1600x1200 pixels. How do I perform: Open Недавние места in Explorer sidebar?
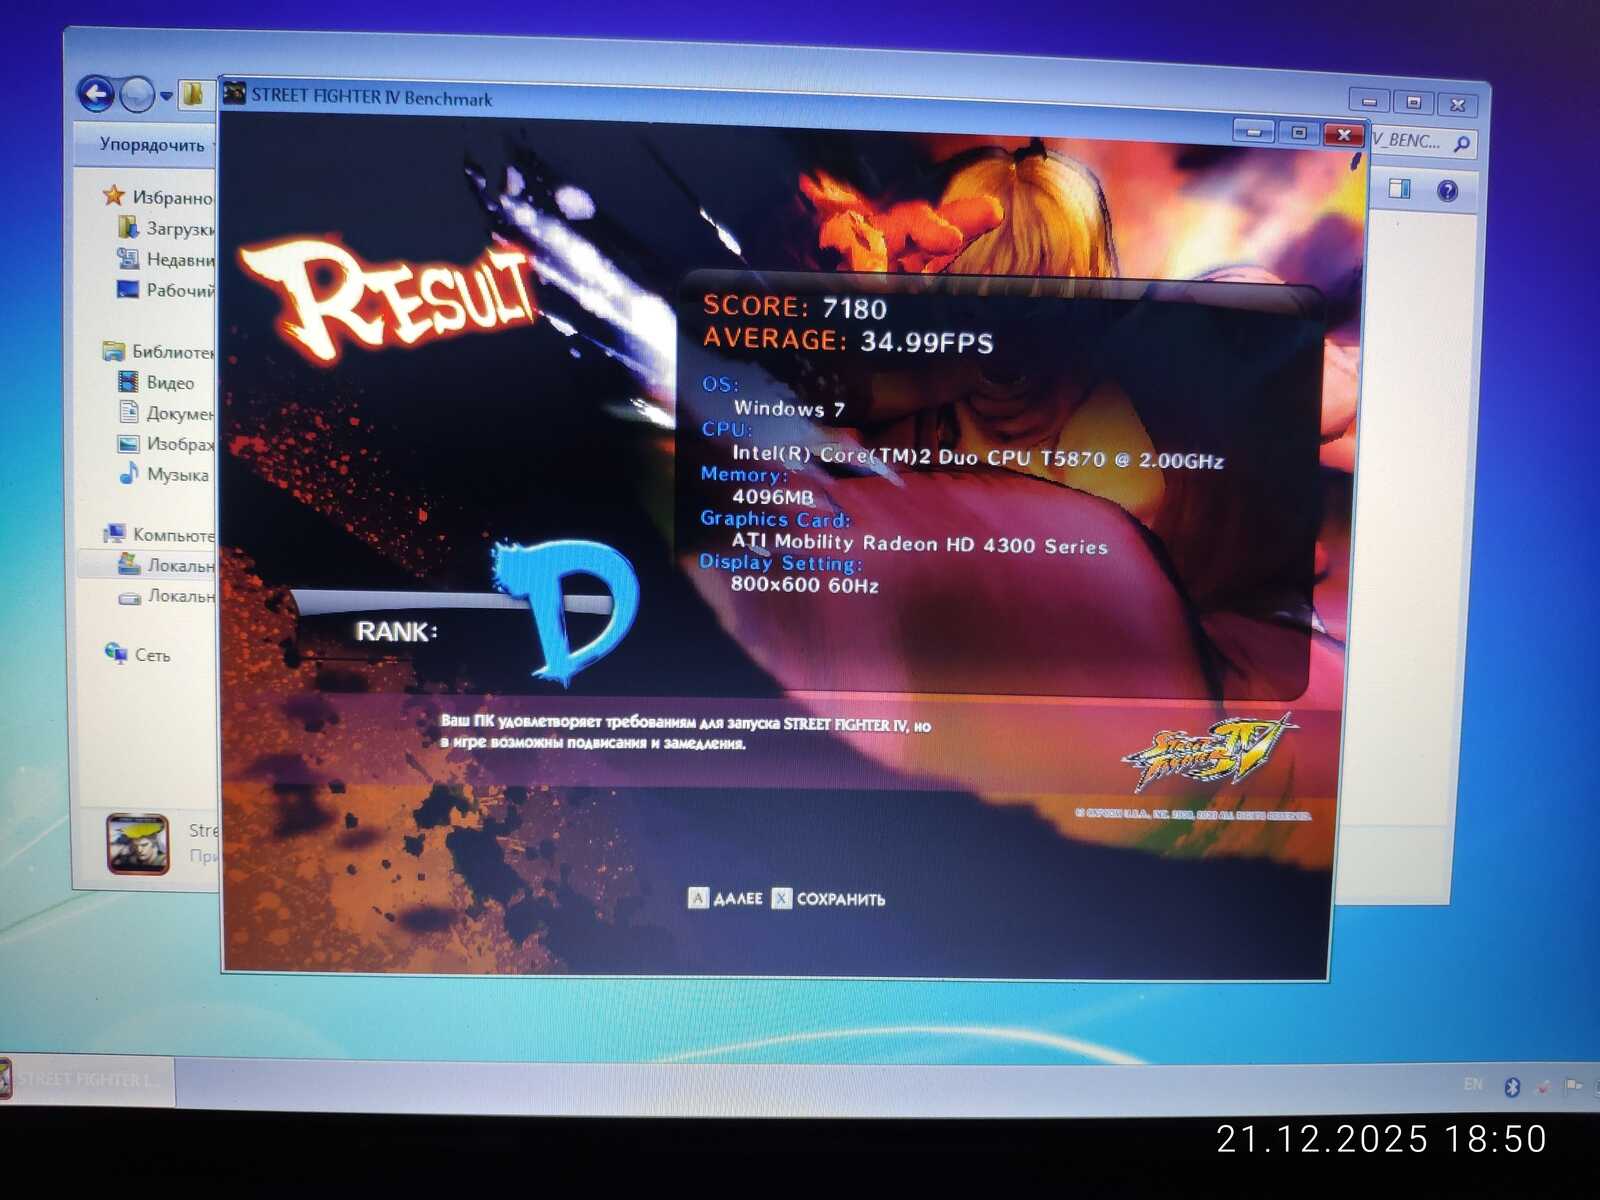166,259
